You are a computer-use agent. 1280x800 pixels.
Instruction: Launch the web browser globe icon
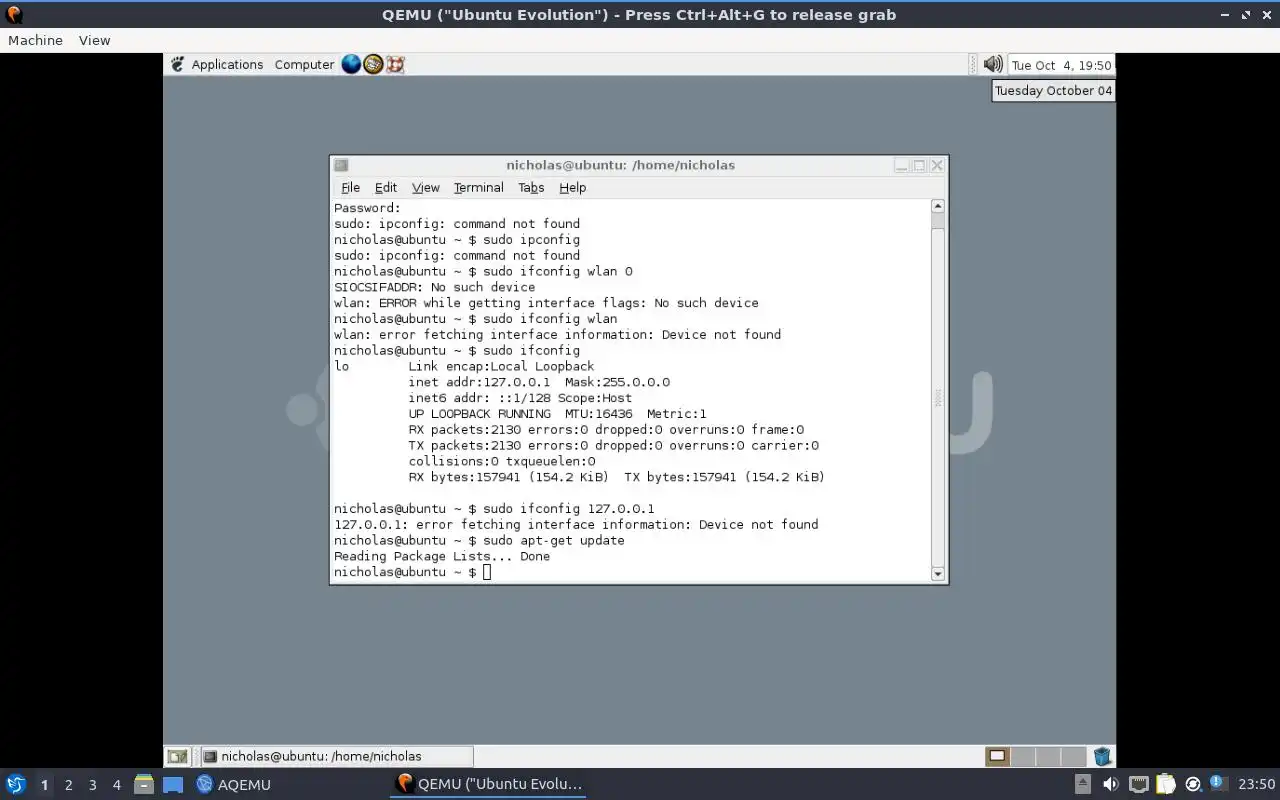351,64
